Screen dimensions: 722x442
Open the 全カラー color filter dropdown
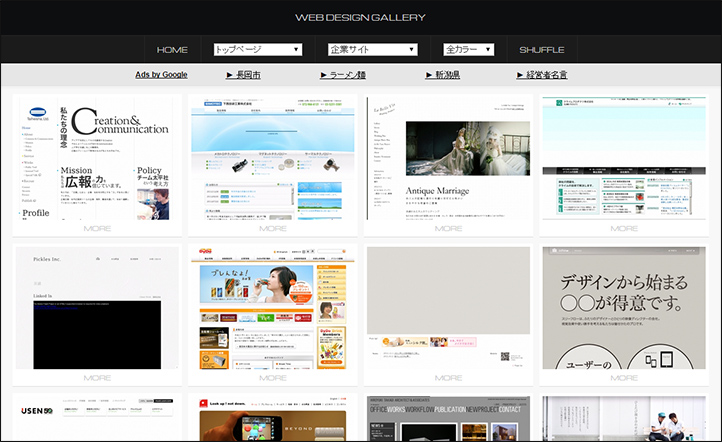pyautogui.click(x=469, y=49)
